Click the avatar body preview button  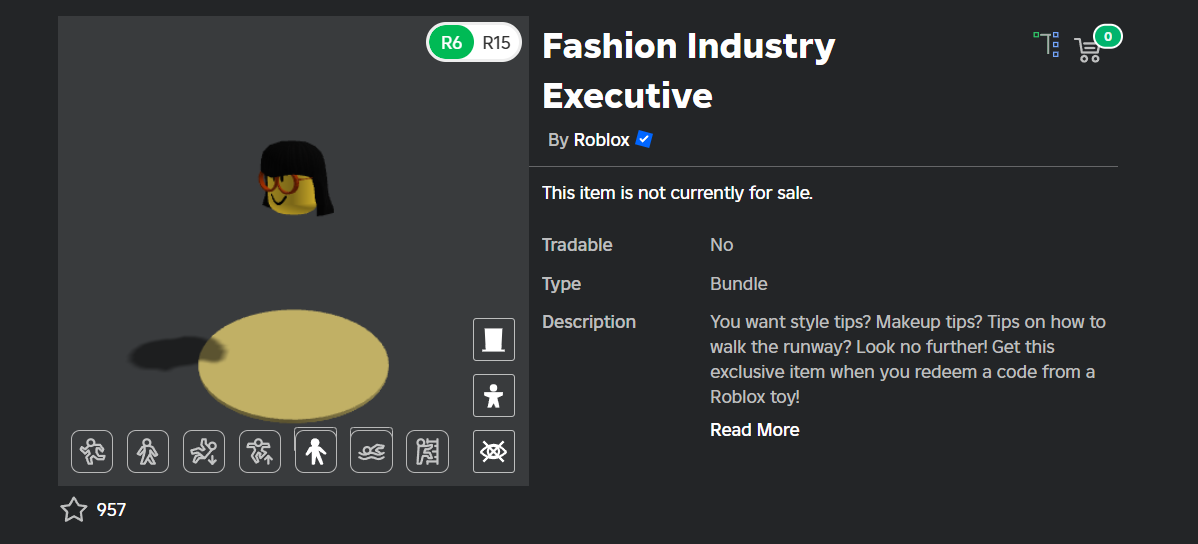(494, 396)
